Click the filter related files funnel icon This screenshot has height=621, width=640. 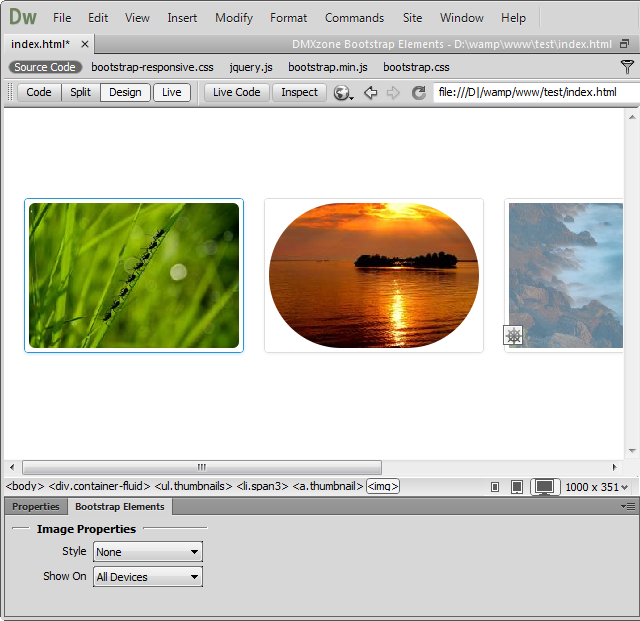click(x=627, y=67)
